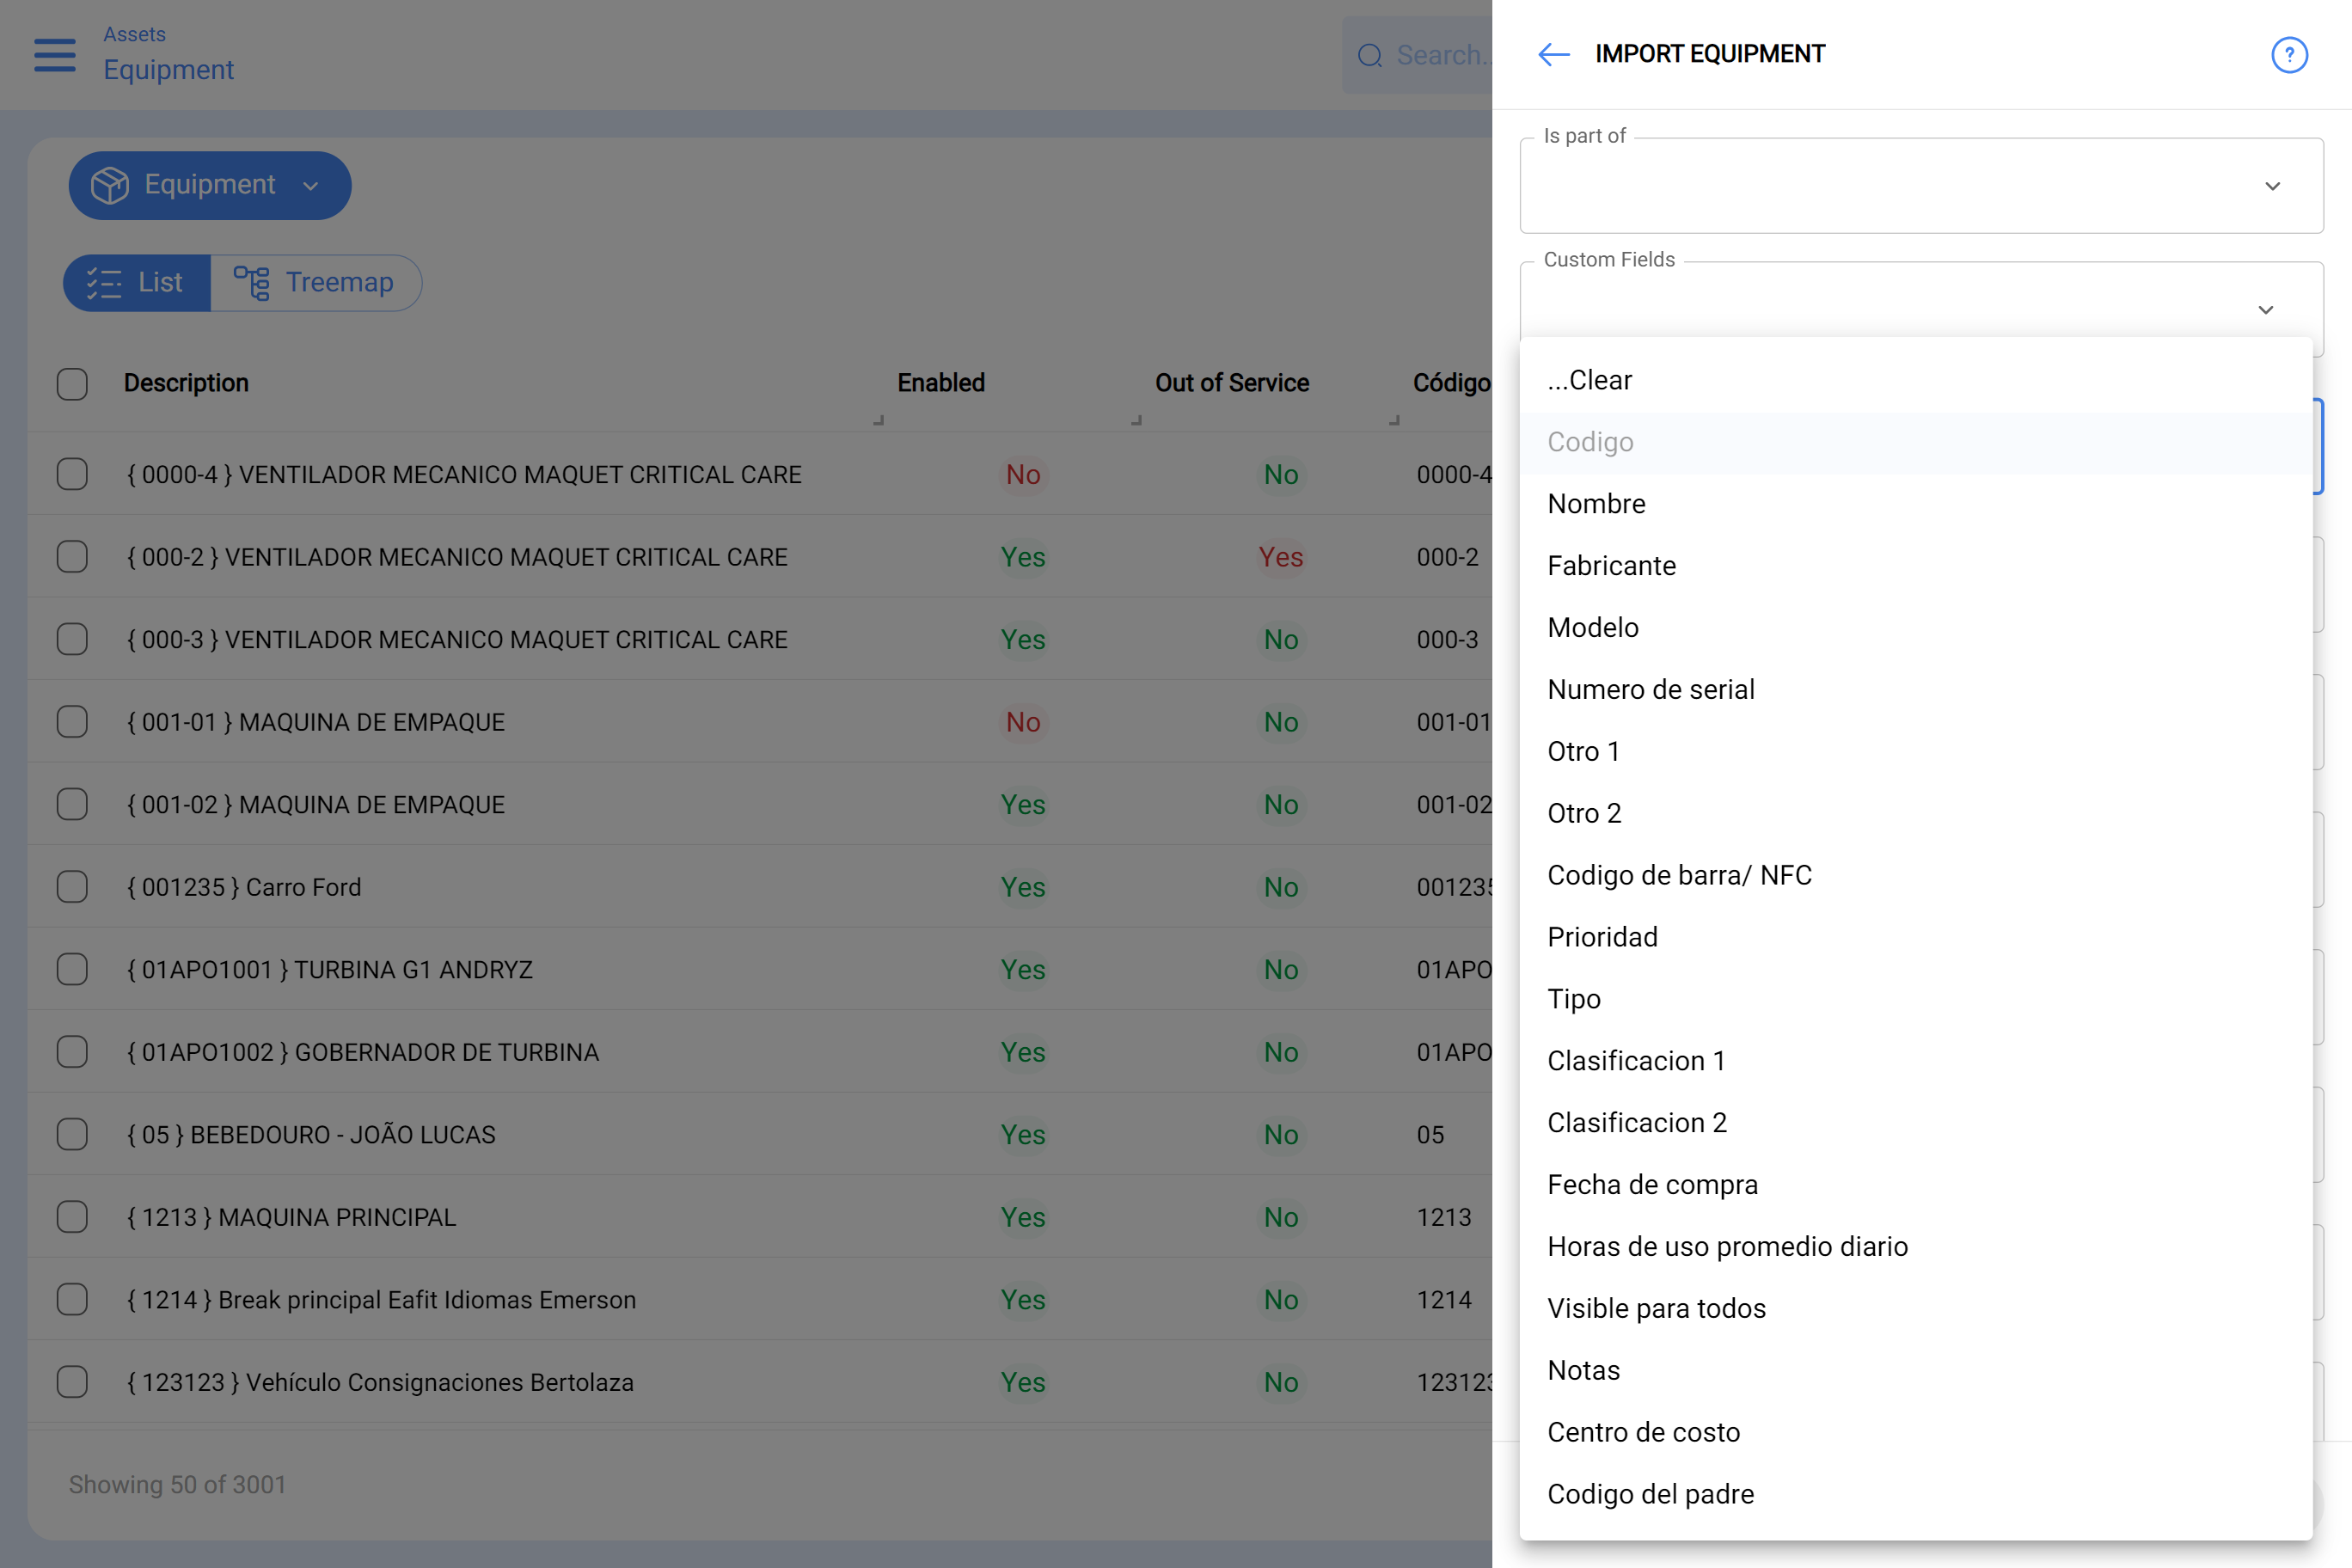Click the search magnifier icon
The height and width of the screenshot is (1568, 2352).
pos(1369,56)
